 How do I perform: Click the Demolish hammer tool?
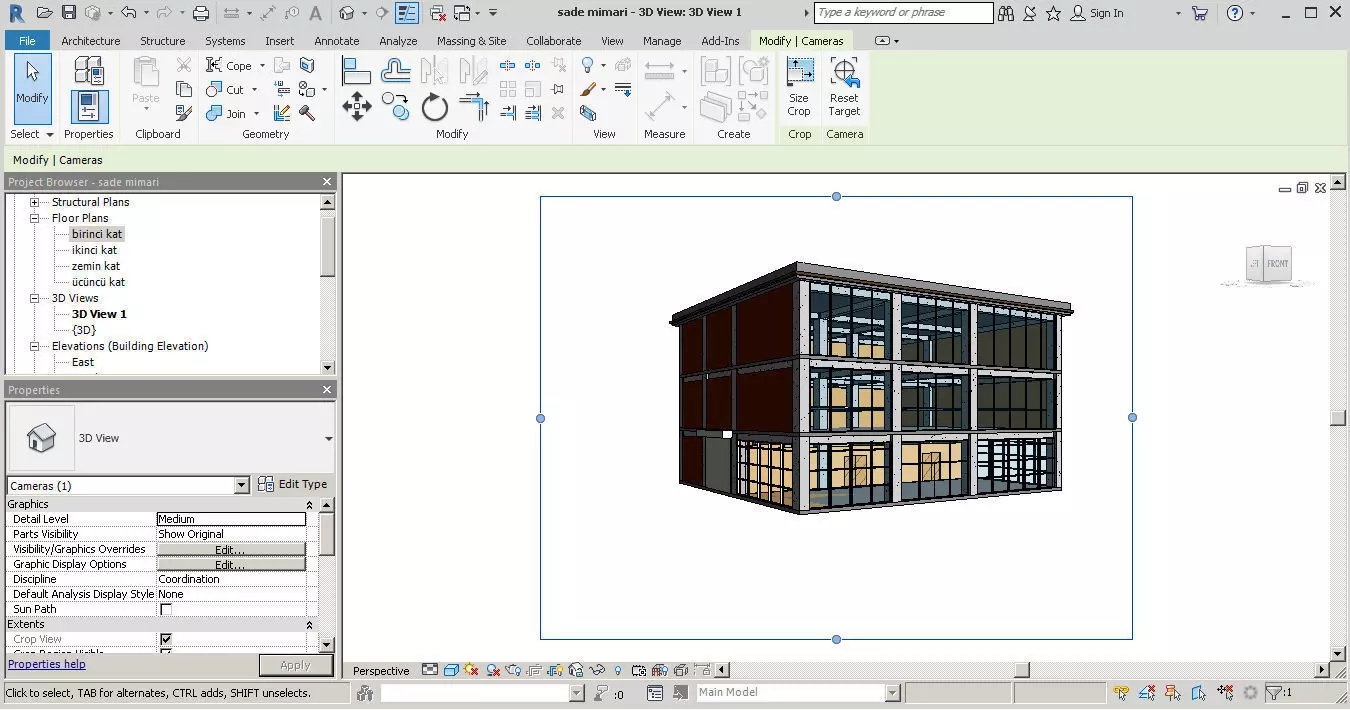tap(307, 113)
